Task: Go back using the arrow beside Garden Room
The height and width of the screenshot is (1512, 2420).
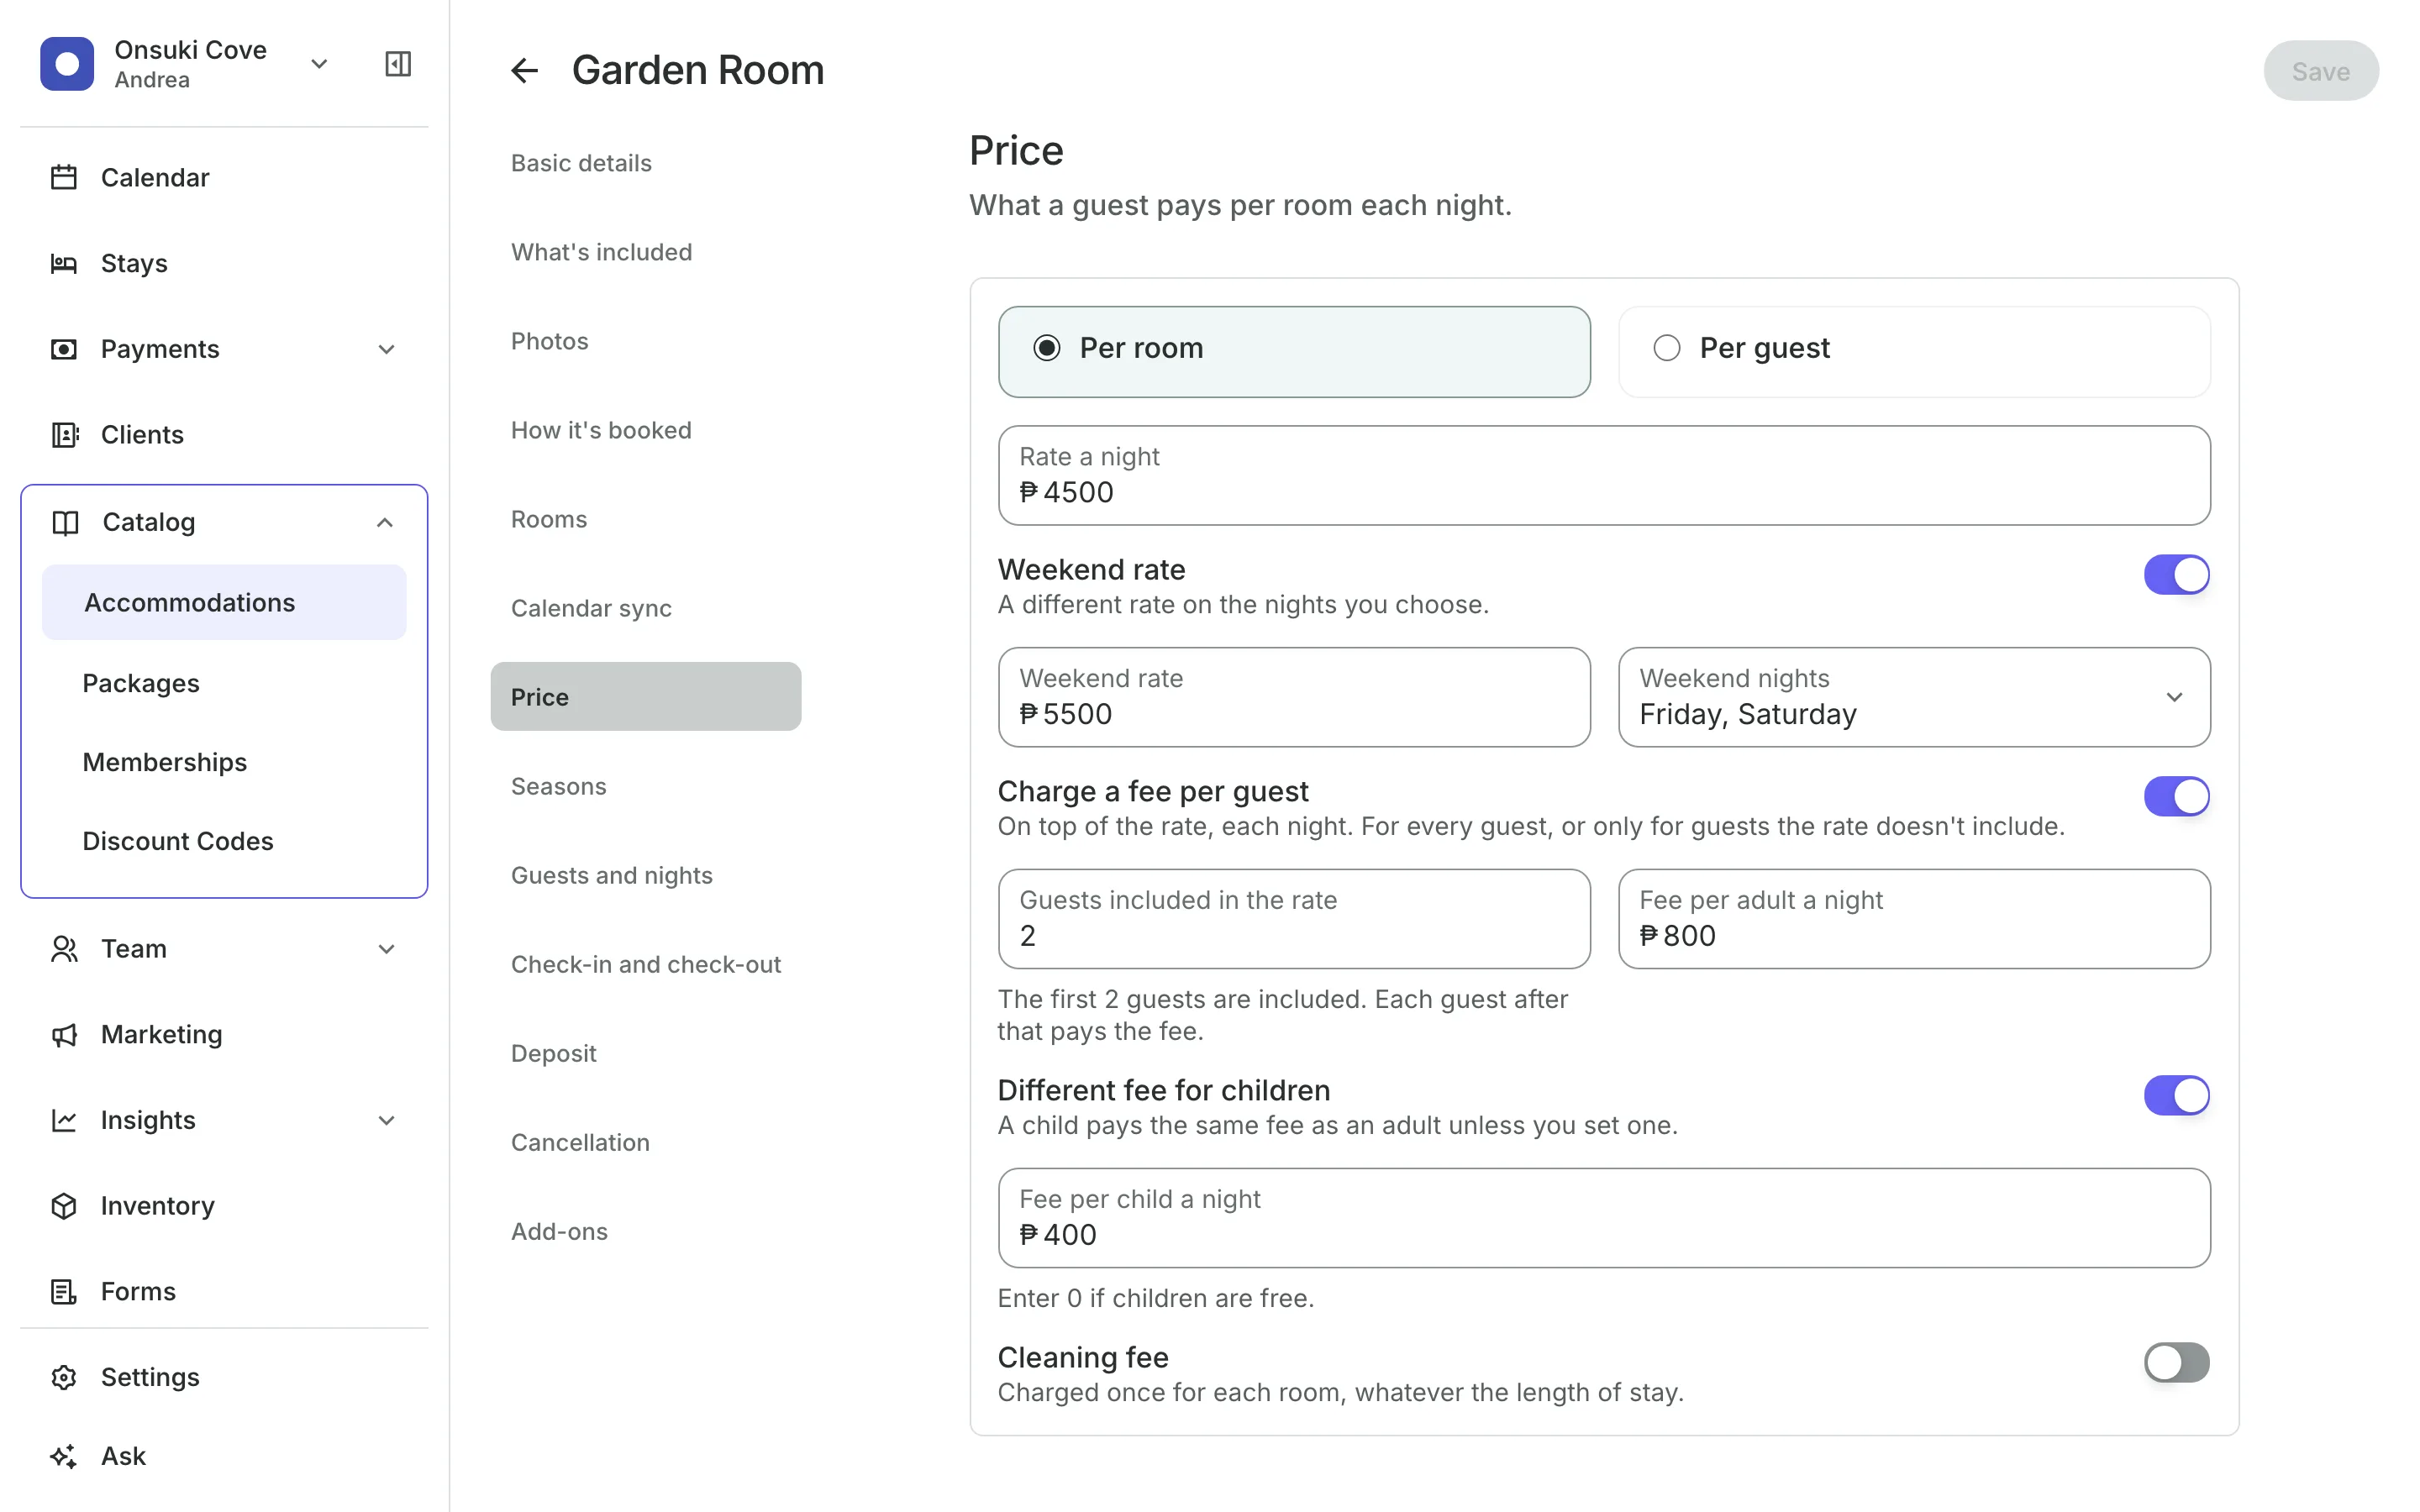Action: click(524, 71)
